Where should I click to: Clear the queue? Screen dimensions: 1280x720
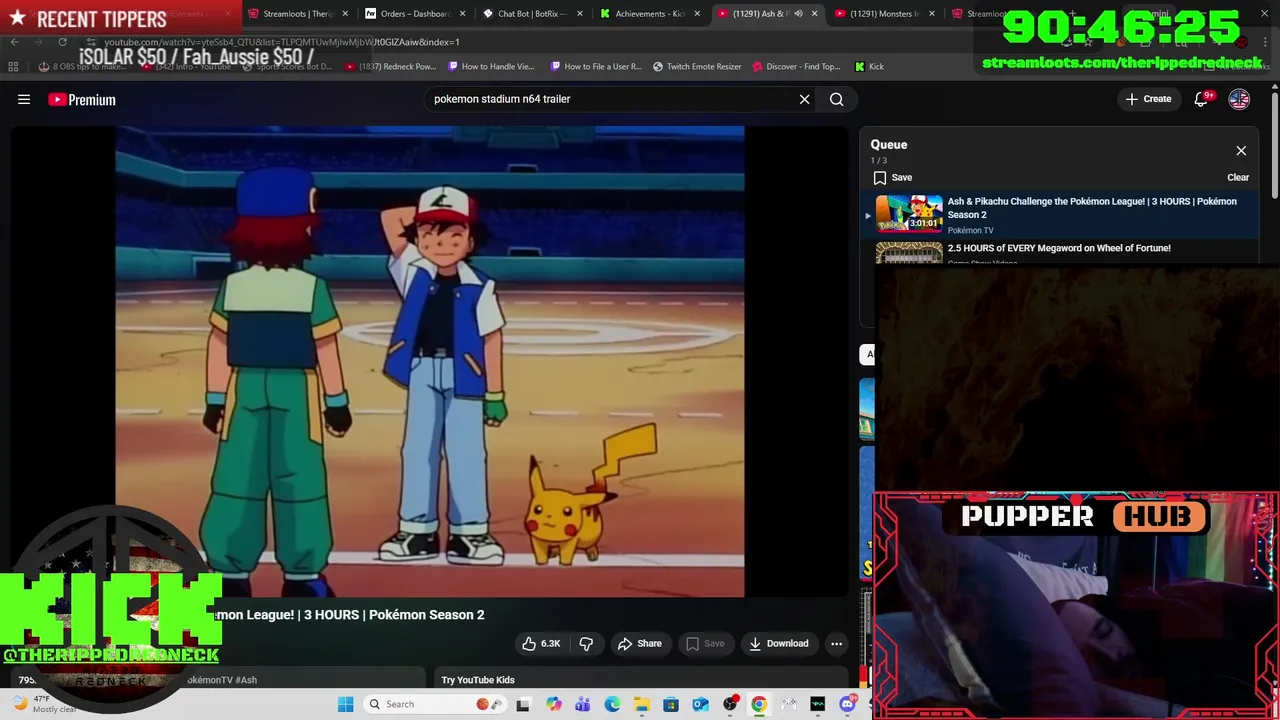point(1238,177)
